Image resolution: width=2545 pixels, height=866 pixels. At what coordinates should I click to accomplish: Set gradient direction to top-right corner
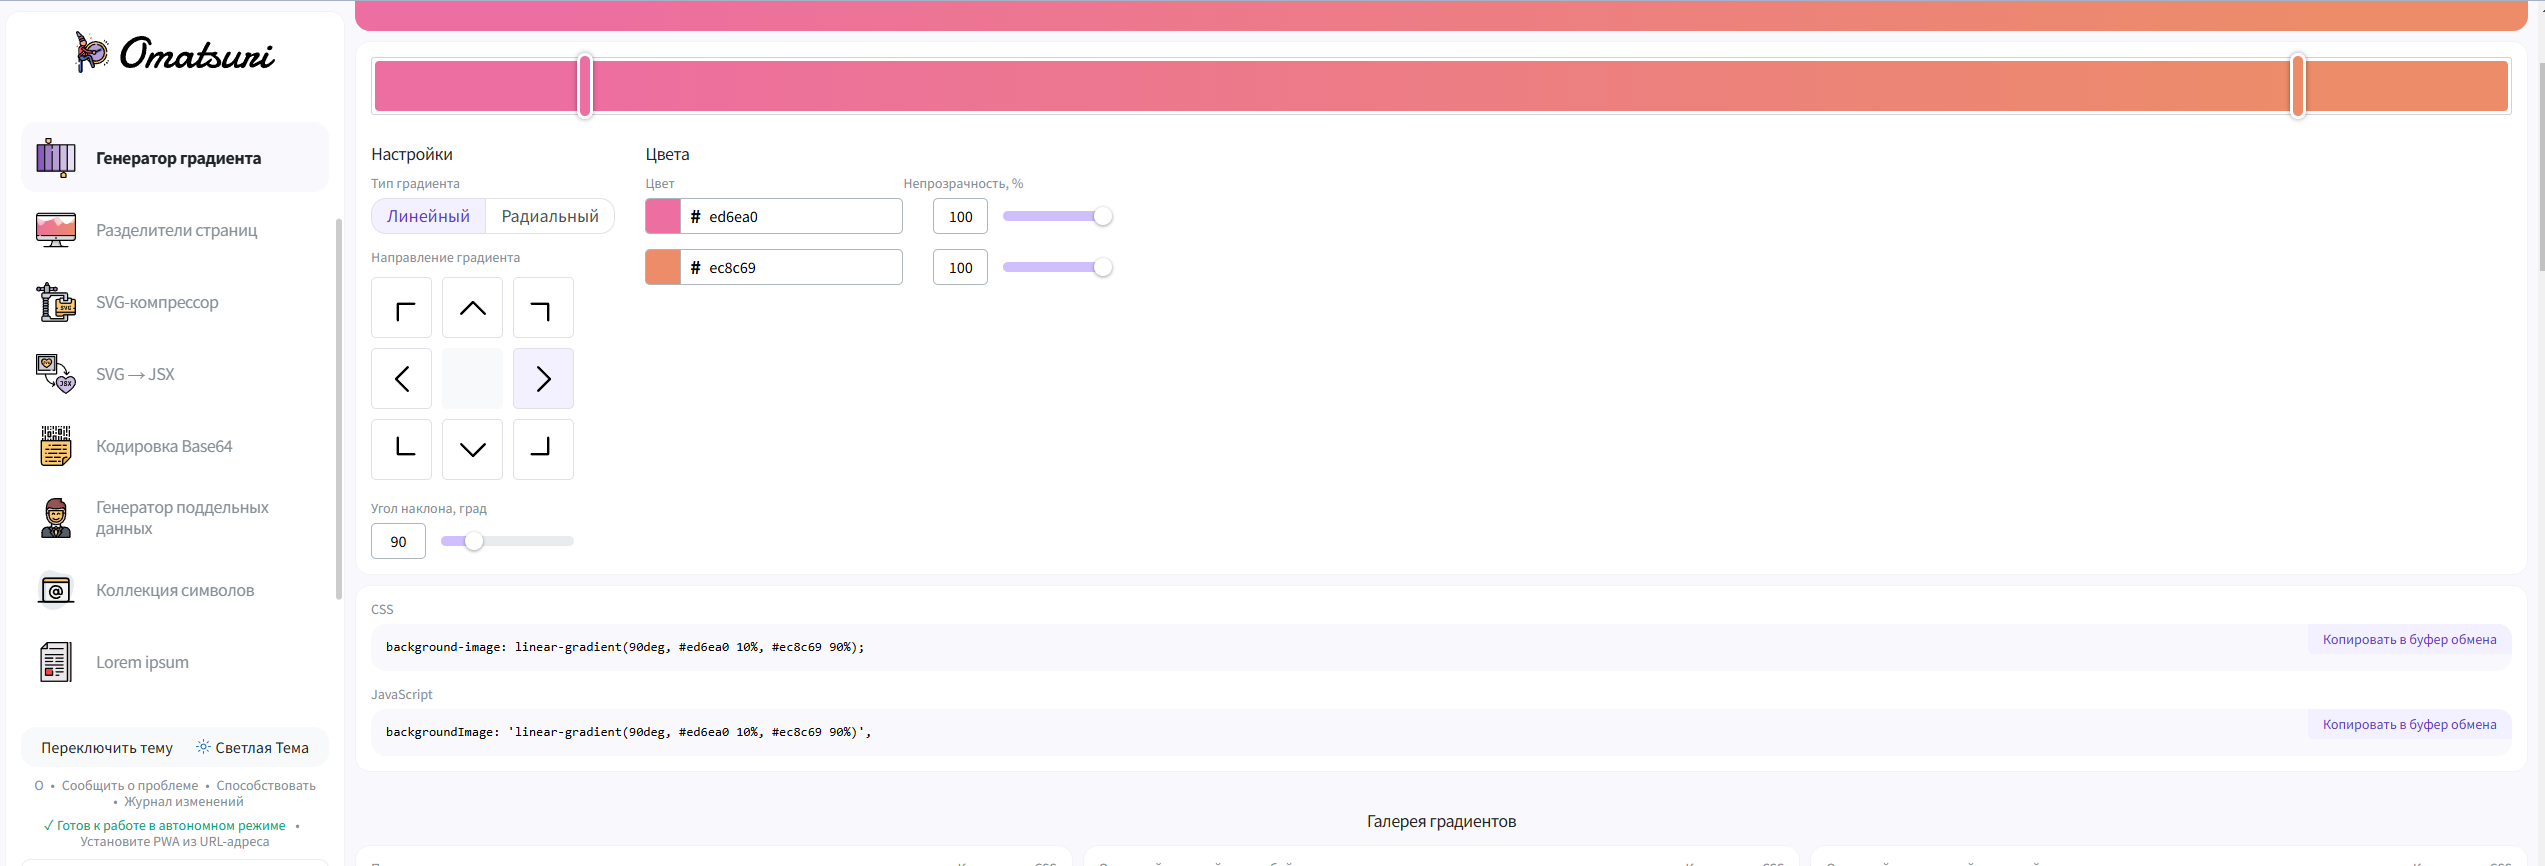544,308
